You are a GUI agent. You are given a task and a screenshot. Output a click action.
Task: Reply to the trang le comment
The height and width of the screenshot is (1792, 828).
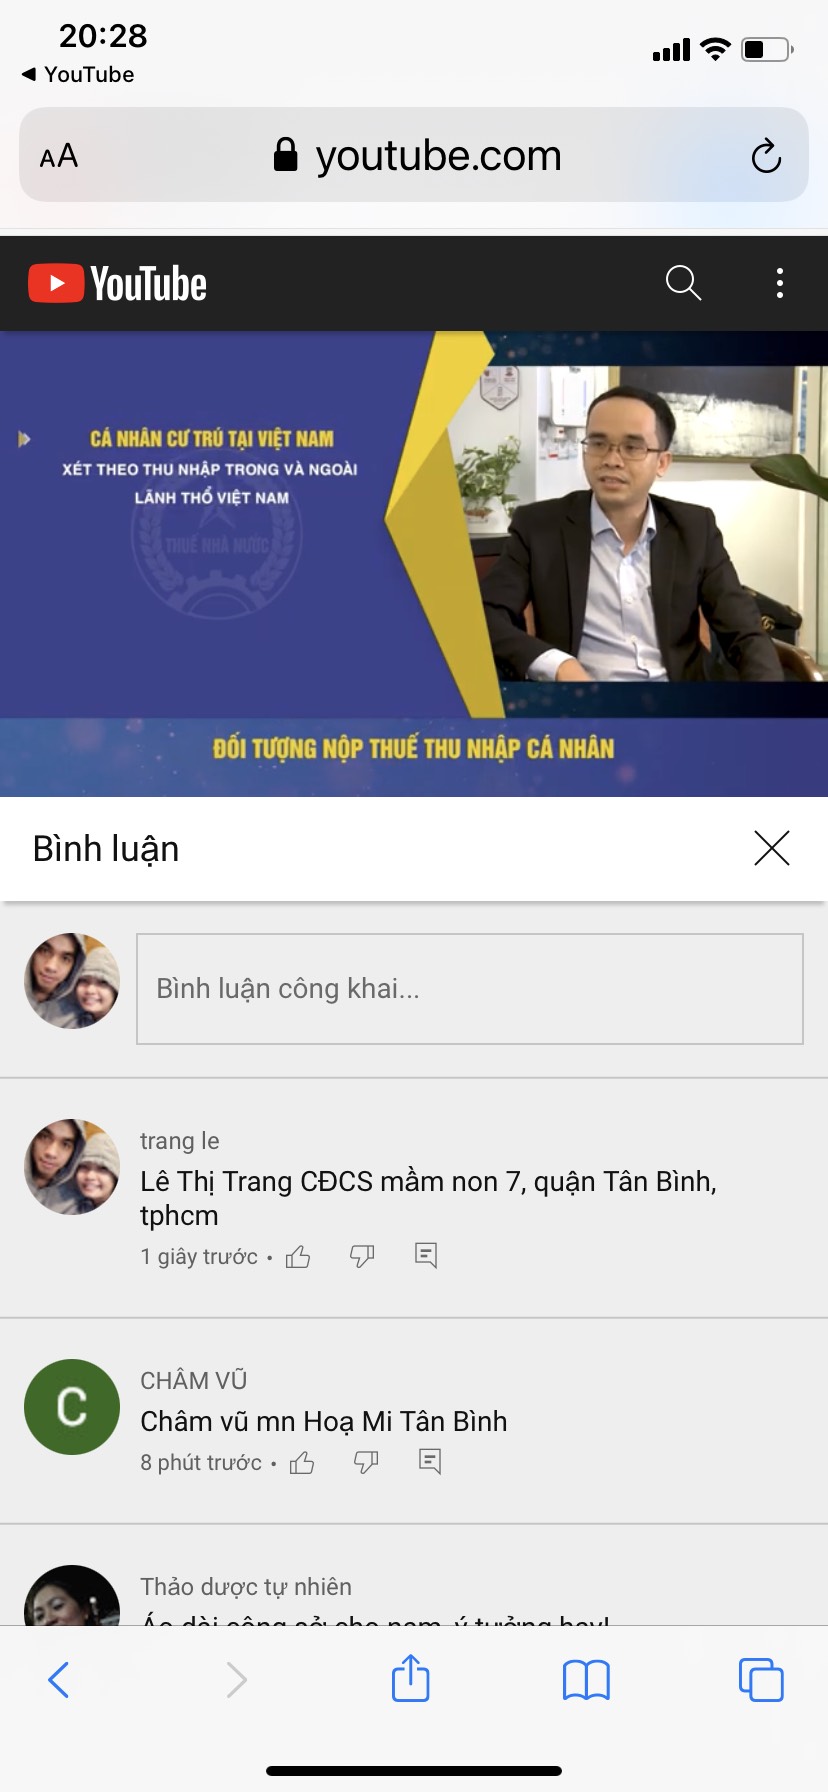click(x=426, y=1256)
